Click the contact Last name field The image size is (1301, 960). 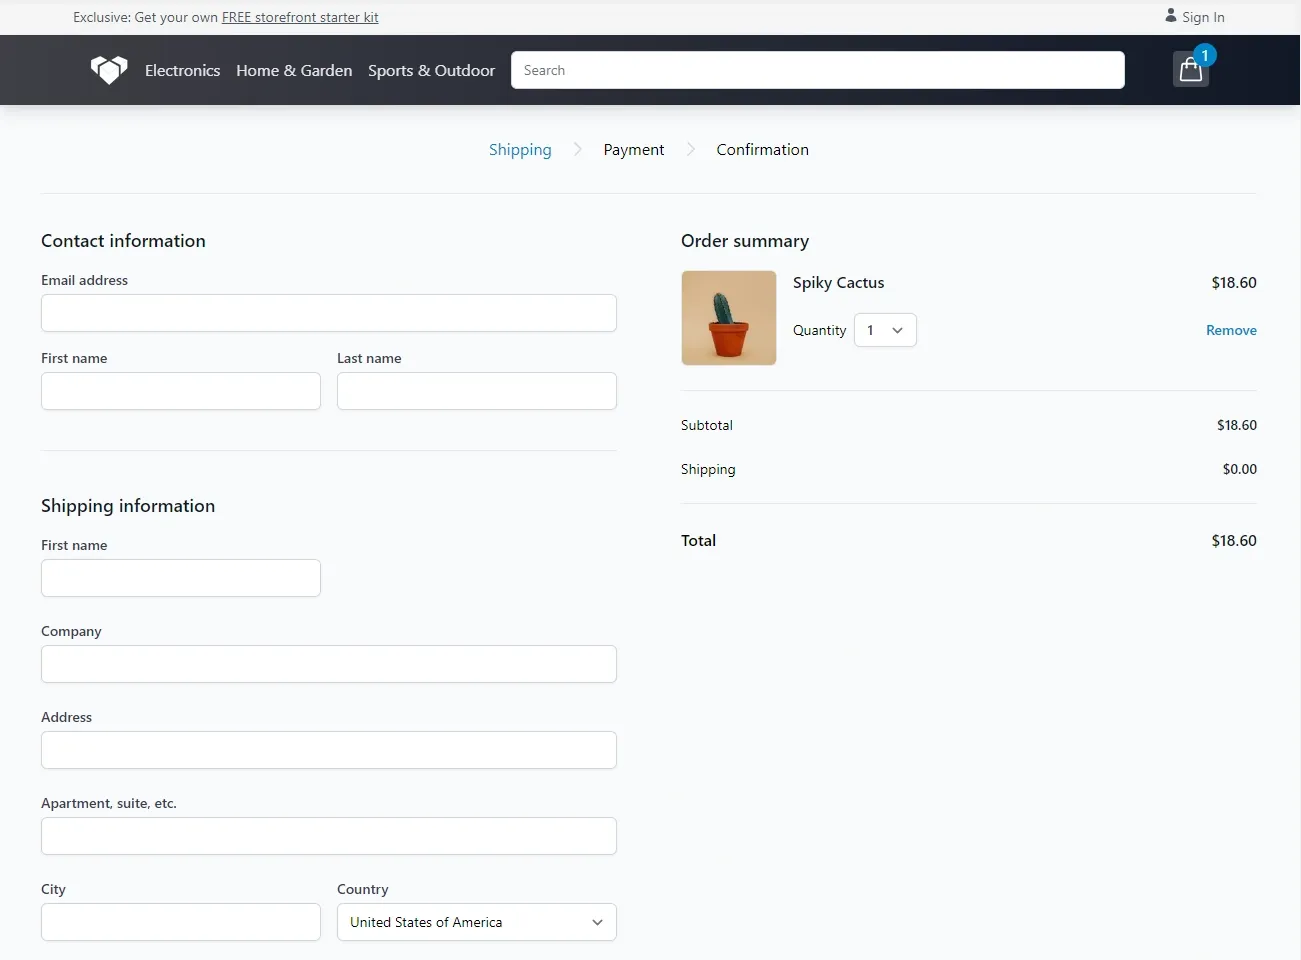[x=477, y=391]
